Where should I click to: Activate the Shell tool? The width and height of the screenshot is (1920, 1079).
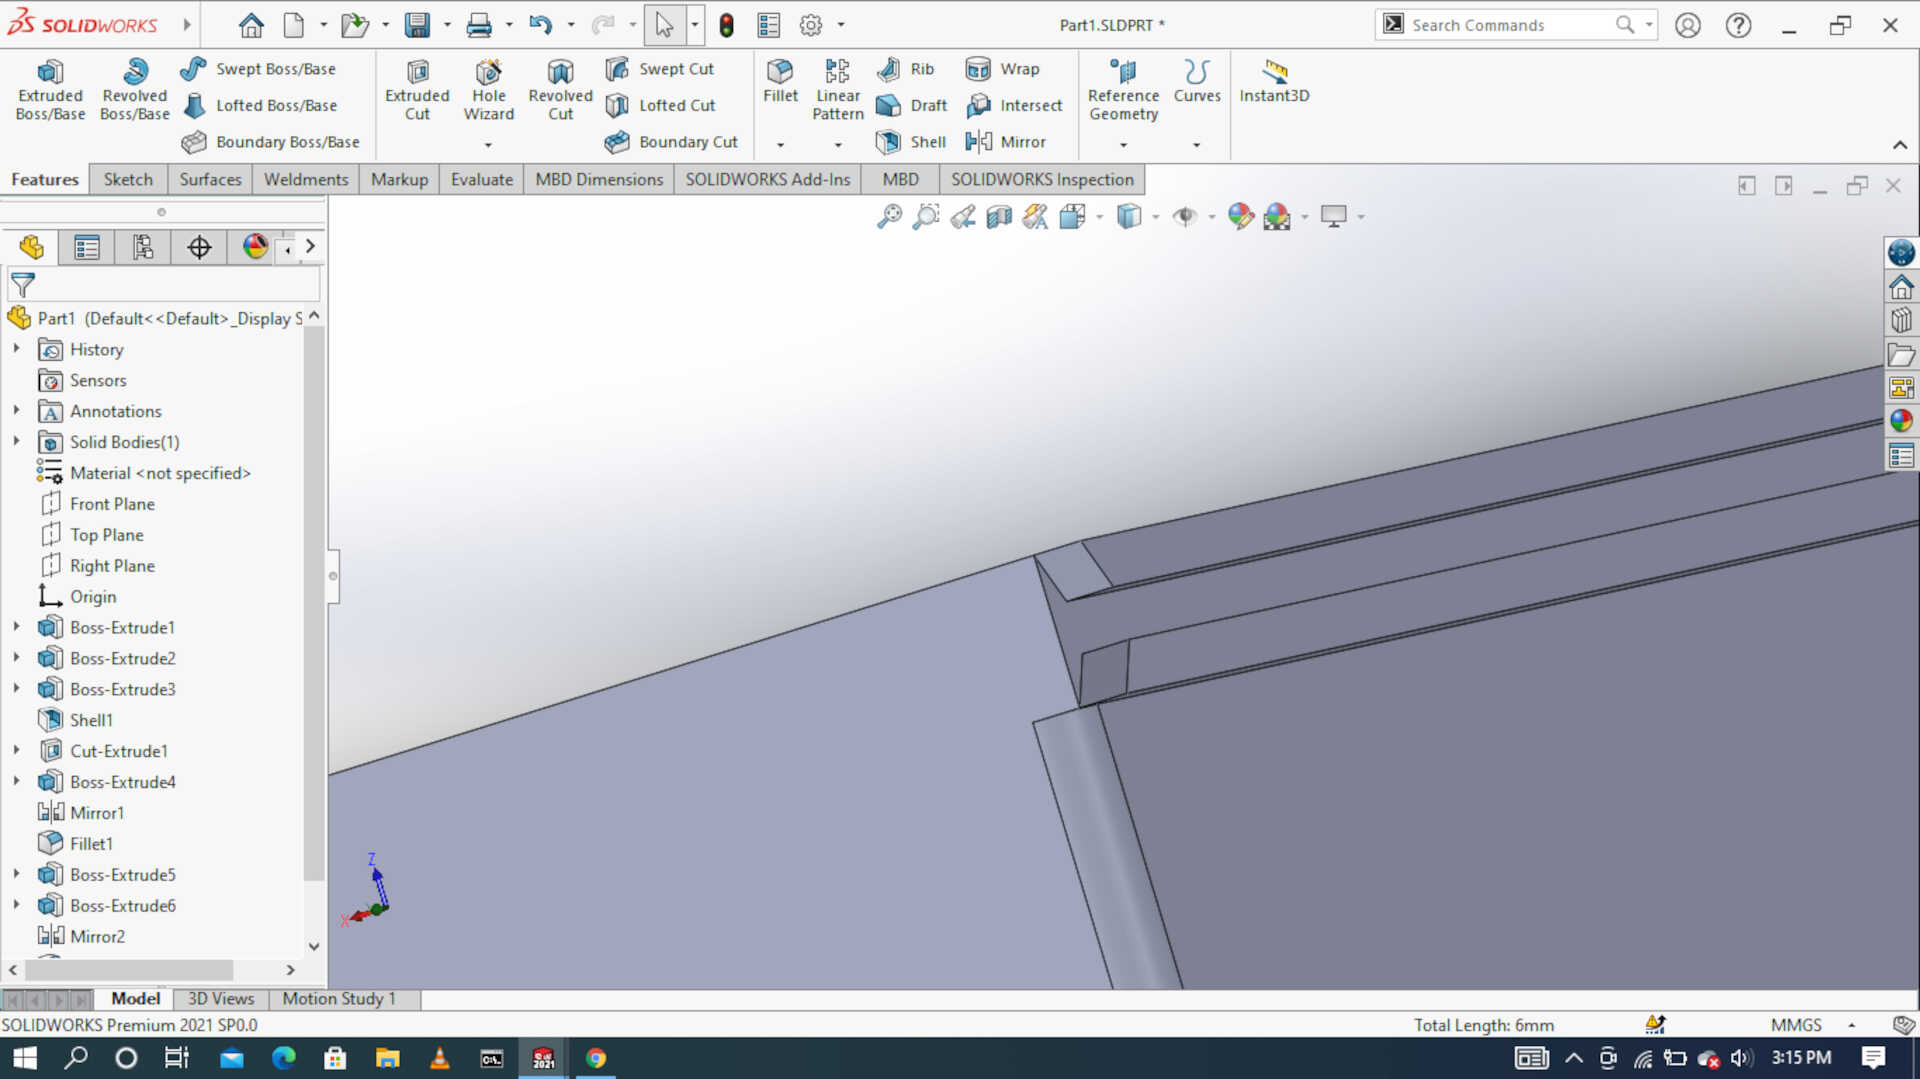coord(909,142)
